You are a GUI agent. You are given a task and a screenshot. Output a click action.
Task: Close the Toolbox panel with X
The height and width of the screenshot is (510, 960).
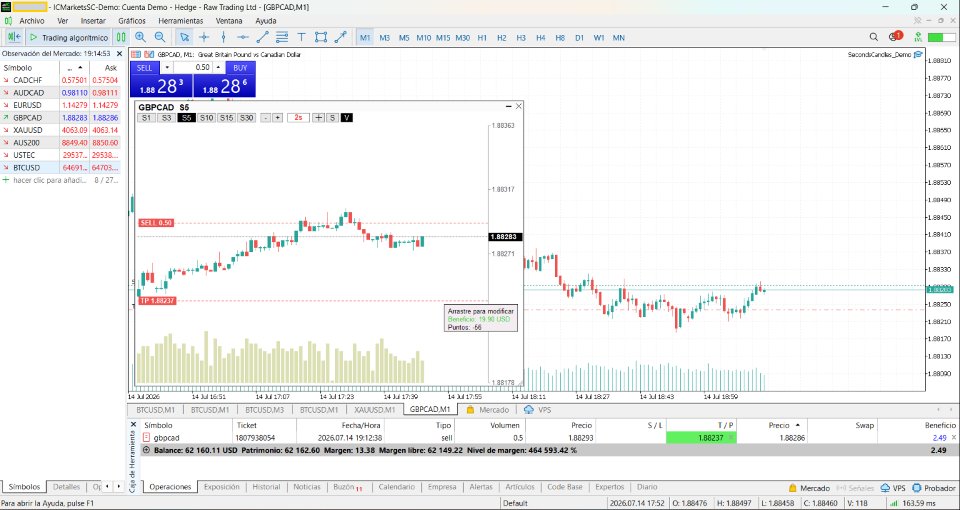click(x=133, y=424)
